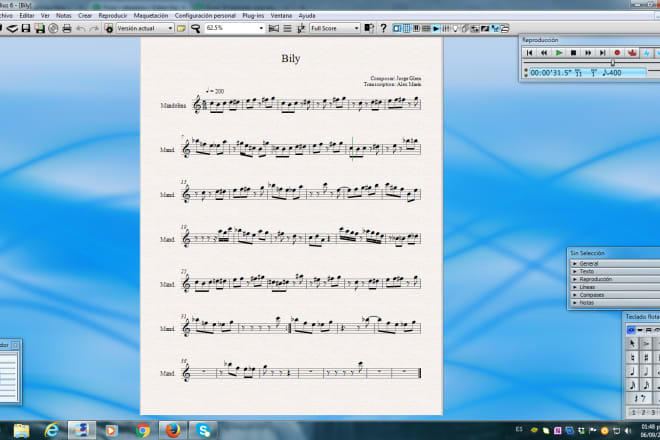Screen dimensions: 660x440
Task: Open the Editar menu
Action: [27, 16]
